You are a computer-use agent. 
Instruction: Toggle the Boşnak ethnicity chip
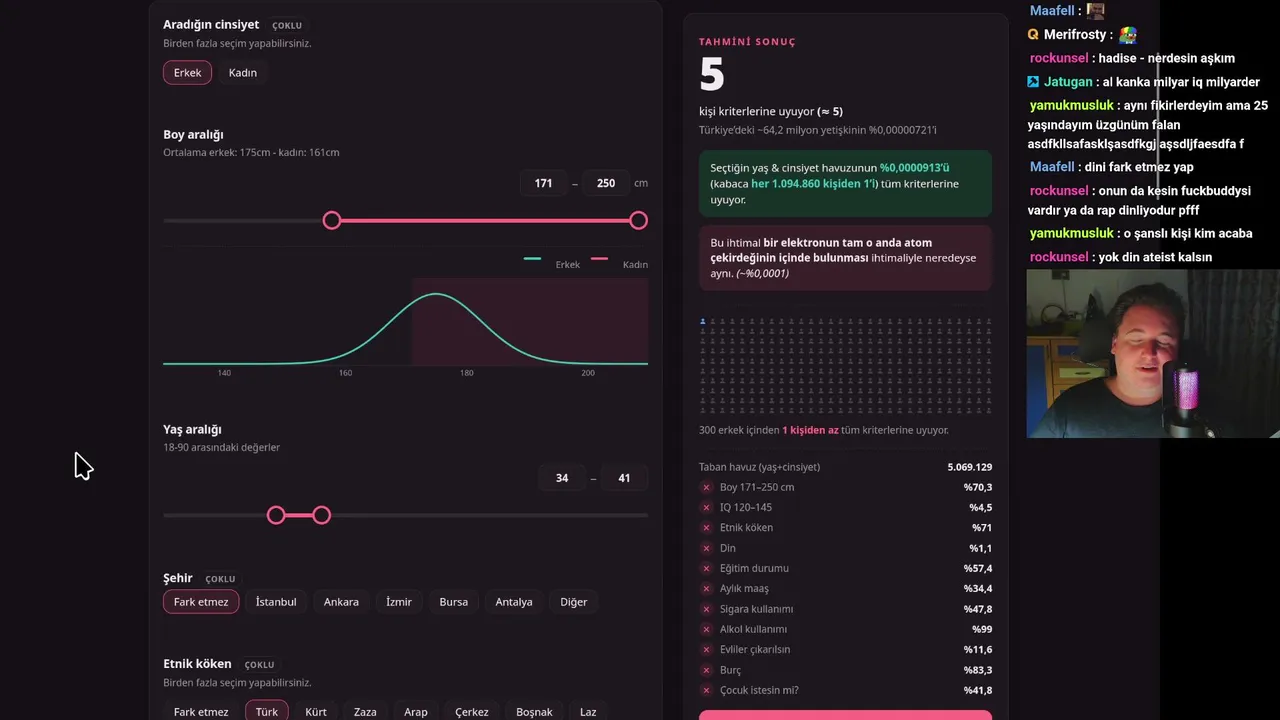tap(534, 710)
